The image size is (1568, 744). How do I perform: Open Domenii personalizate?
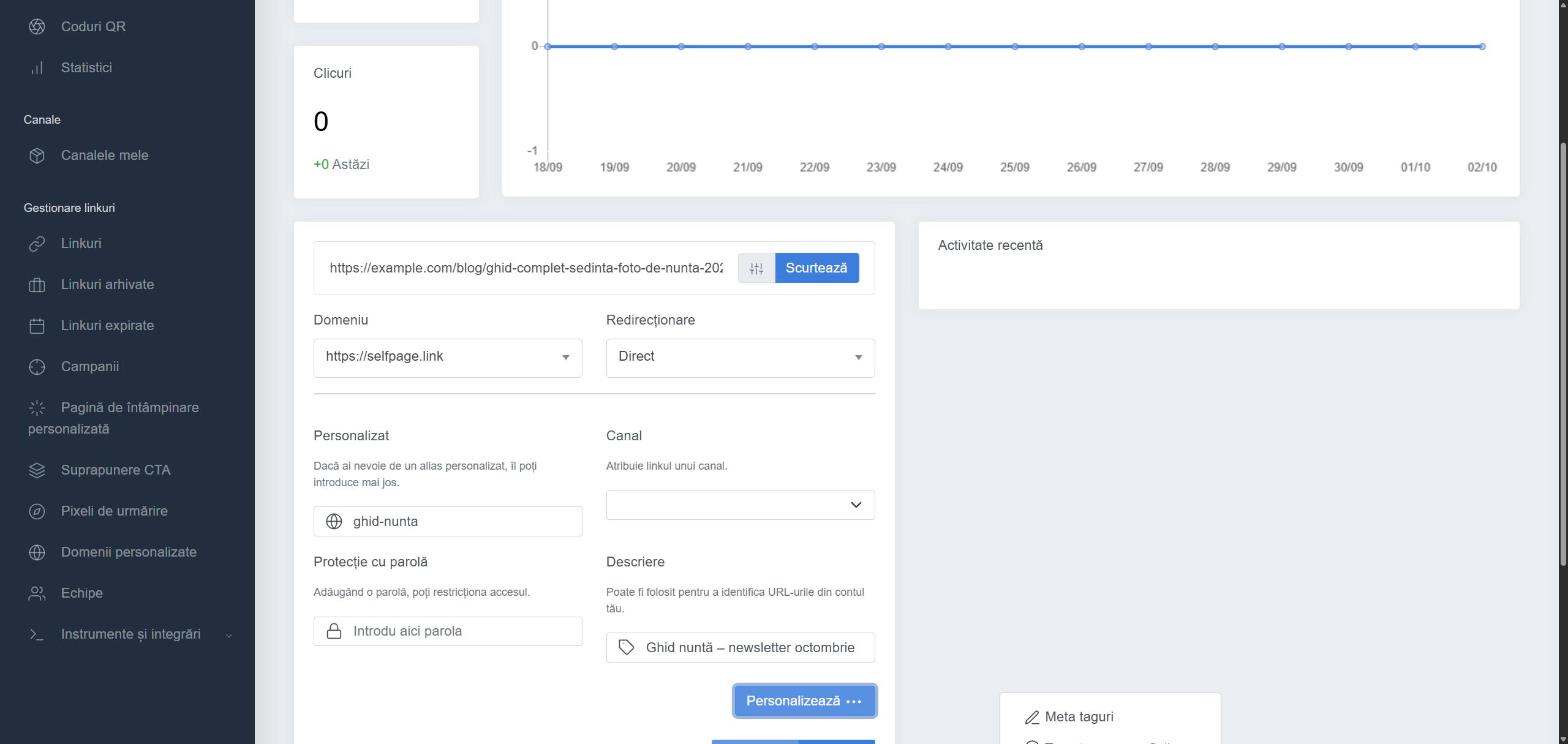coord(128,552)
